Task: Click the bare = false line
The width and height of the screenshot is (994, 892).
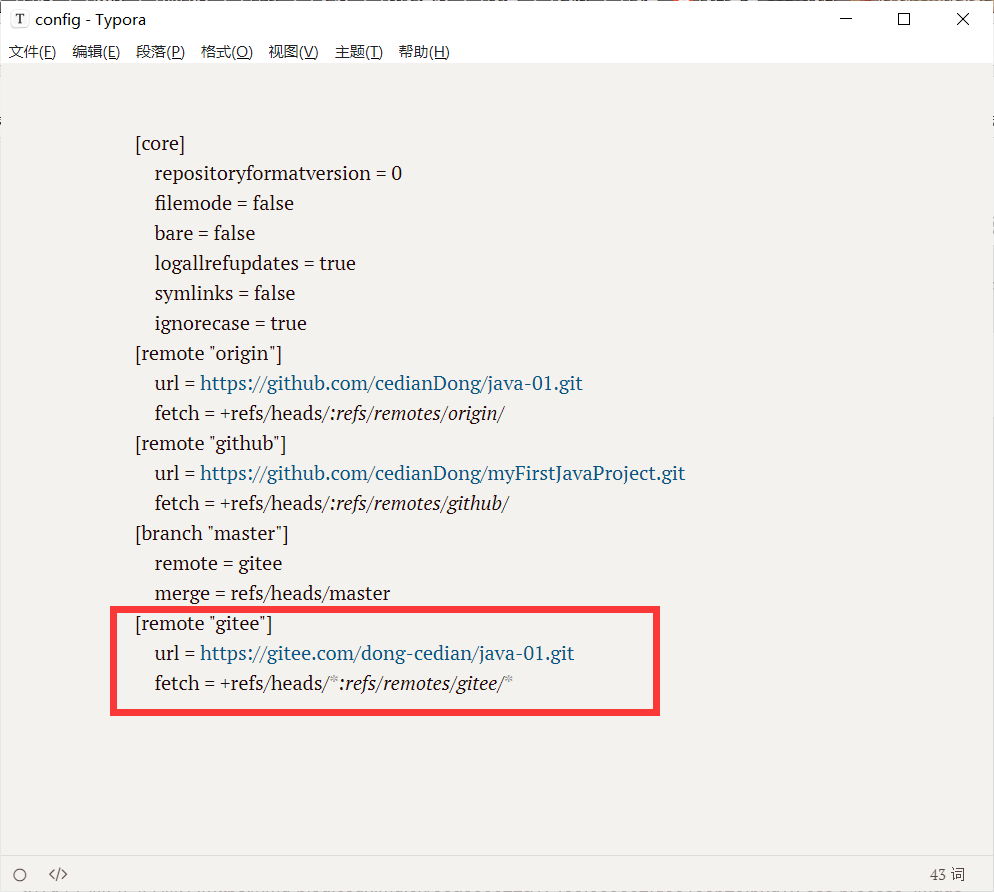Action: [x=205, y=233]
